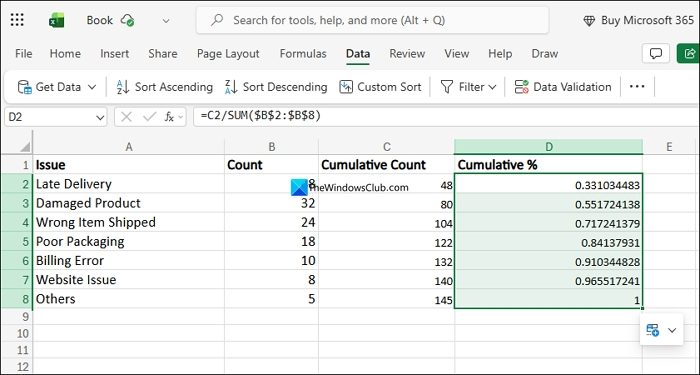Select row 1 header
Image resolution: width=700 pixels, height=375 pixels.
pyautogui.click(x=17, y=165)
